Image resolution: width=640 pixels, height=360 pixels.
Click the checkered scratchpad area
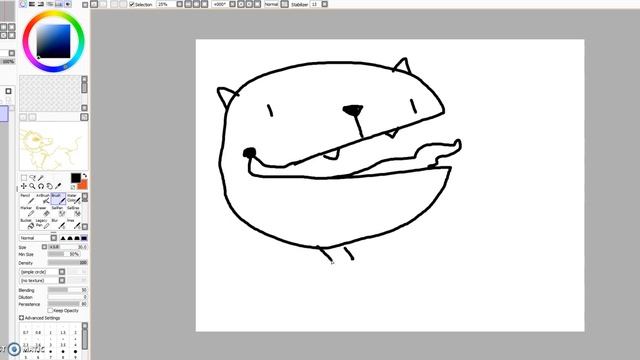(x=50, y=93)
